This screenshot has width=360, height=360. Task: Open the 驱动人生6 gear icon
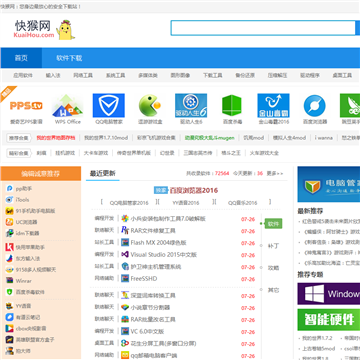click(191, 106)
